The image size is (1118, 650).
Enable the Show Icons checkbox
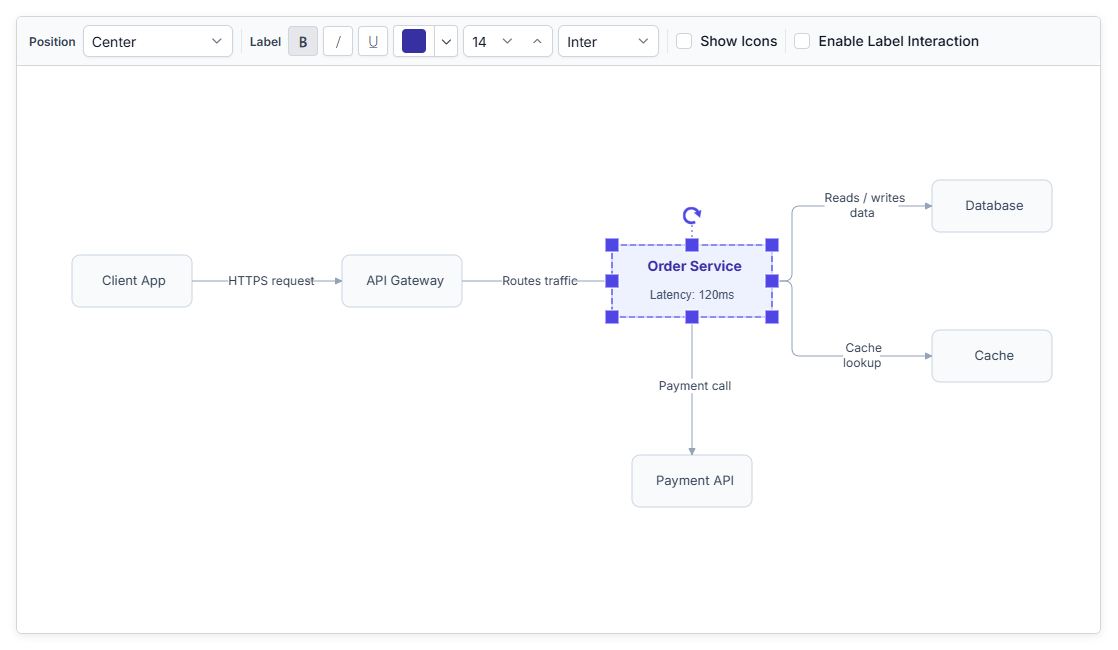tap(684, 41)
